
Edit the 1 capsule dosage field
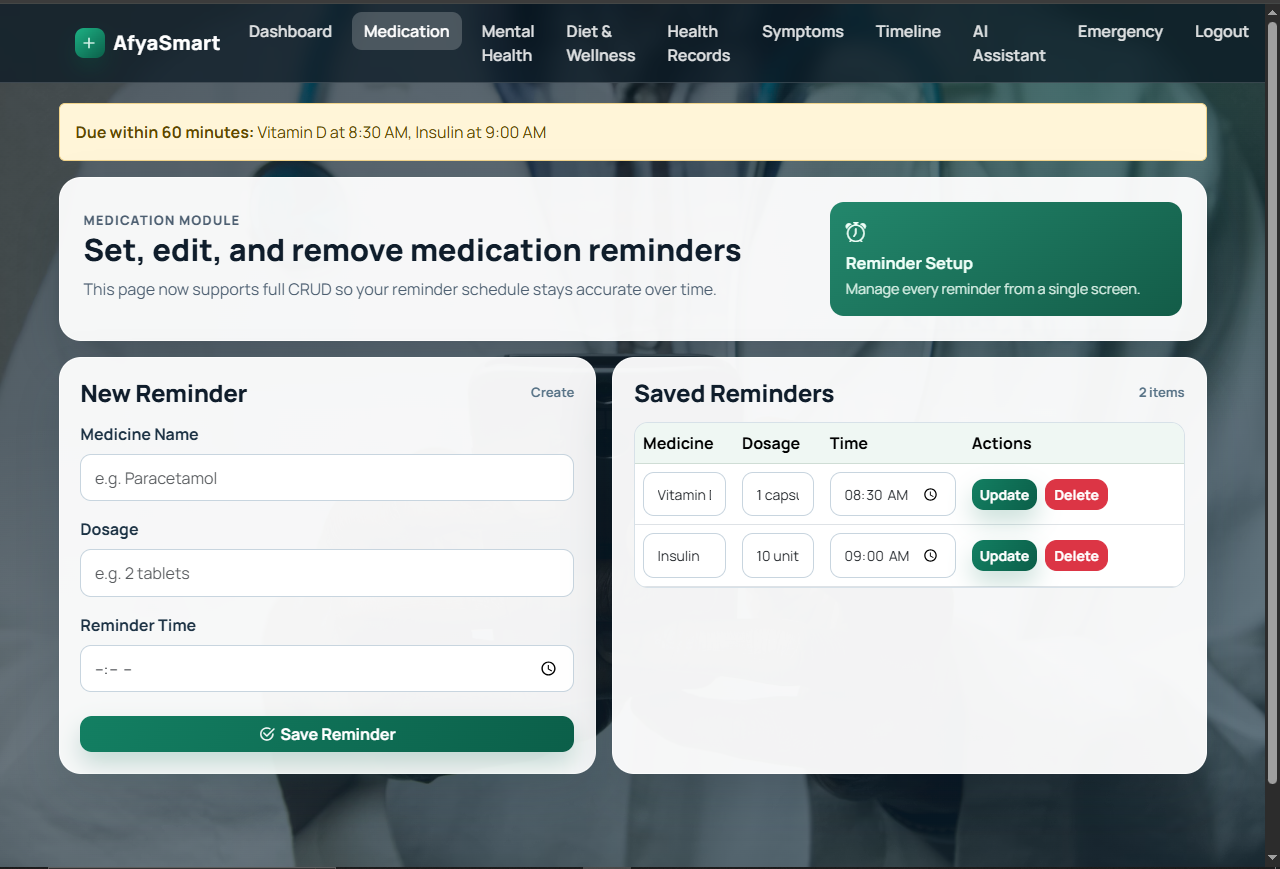click(778, 495)
